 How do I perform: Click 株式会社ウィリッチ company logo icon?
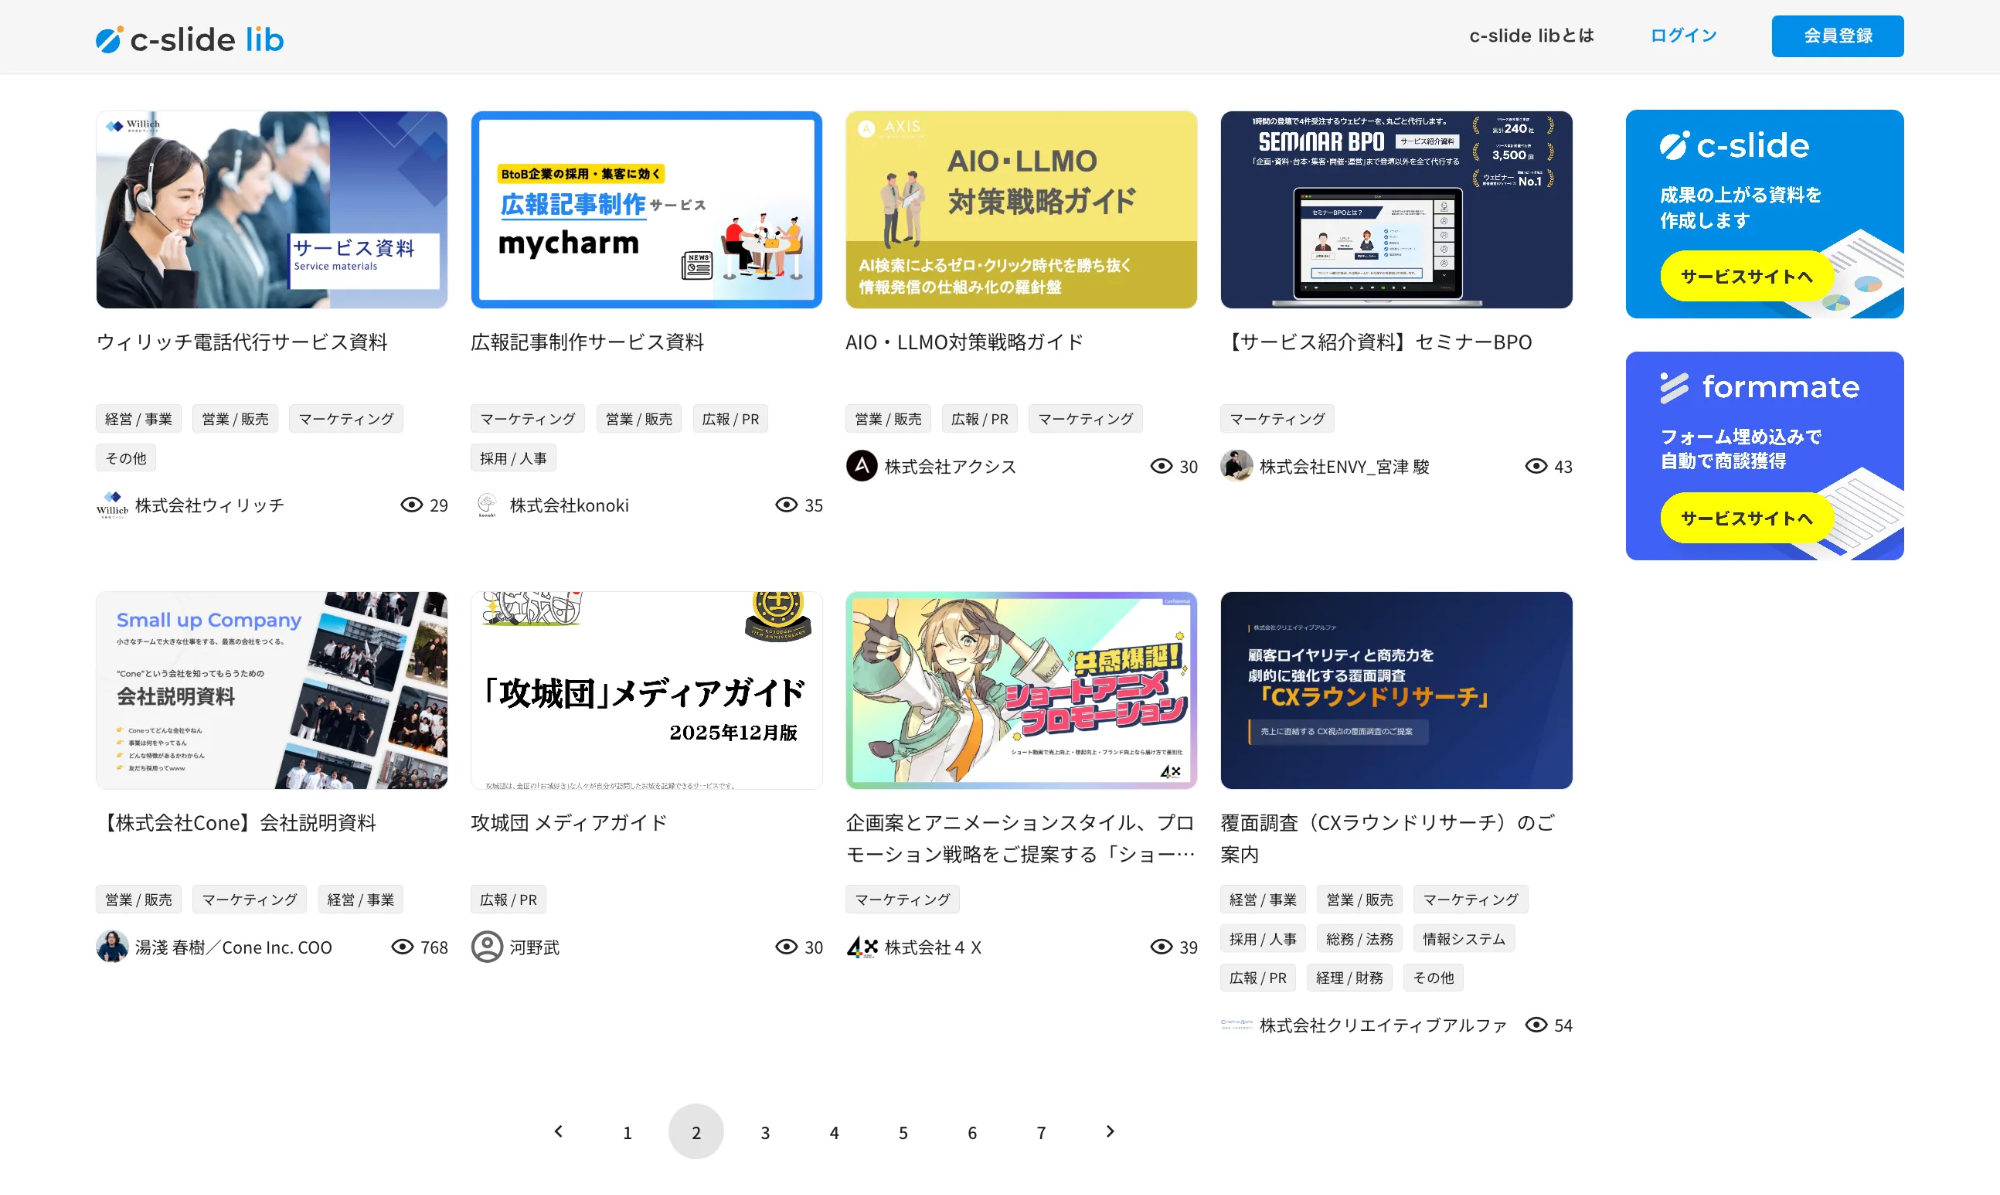click(x=112, y=505)
